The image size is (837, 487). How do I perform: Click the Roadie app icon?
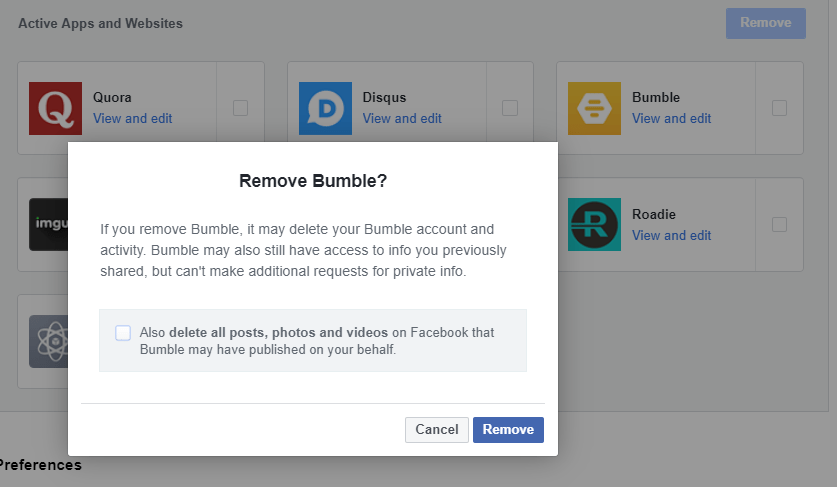594,224
